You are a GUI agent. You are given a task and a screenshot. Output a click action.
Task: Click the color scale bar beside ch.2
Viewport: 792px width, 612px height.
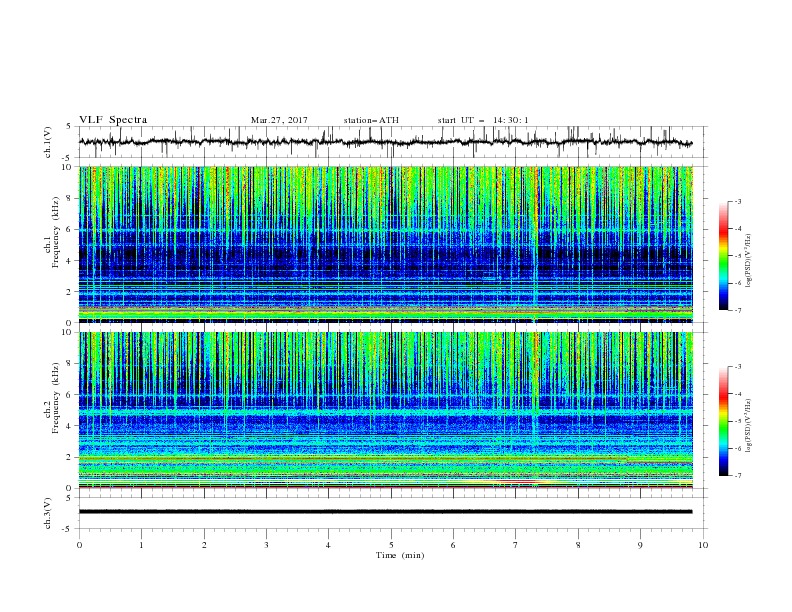(x=724, y=421)
